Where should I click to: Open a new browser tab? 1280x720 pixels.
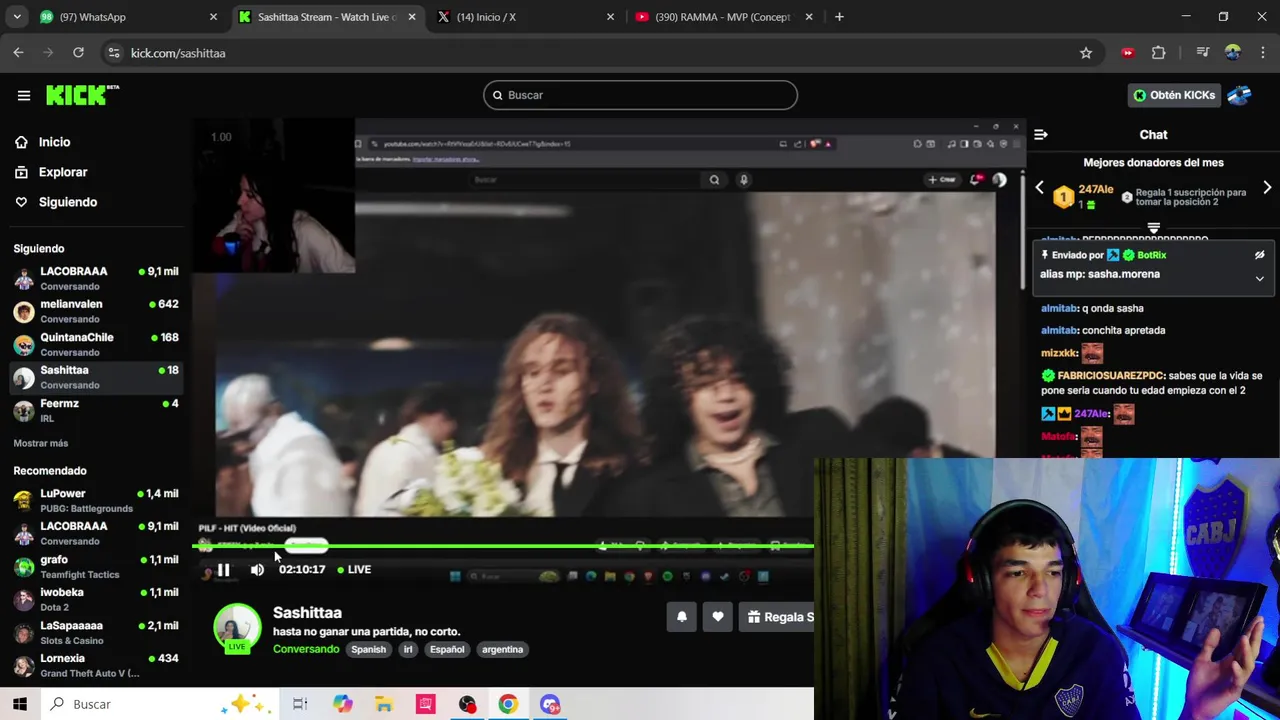click(839, 17)
